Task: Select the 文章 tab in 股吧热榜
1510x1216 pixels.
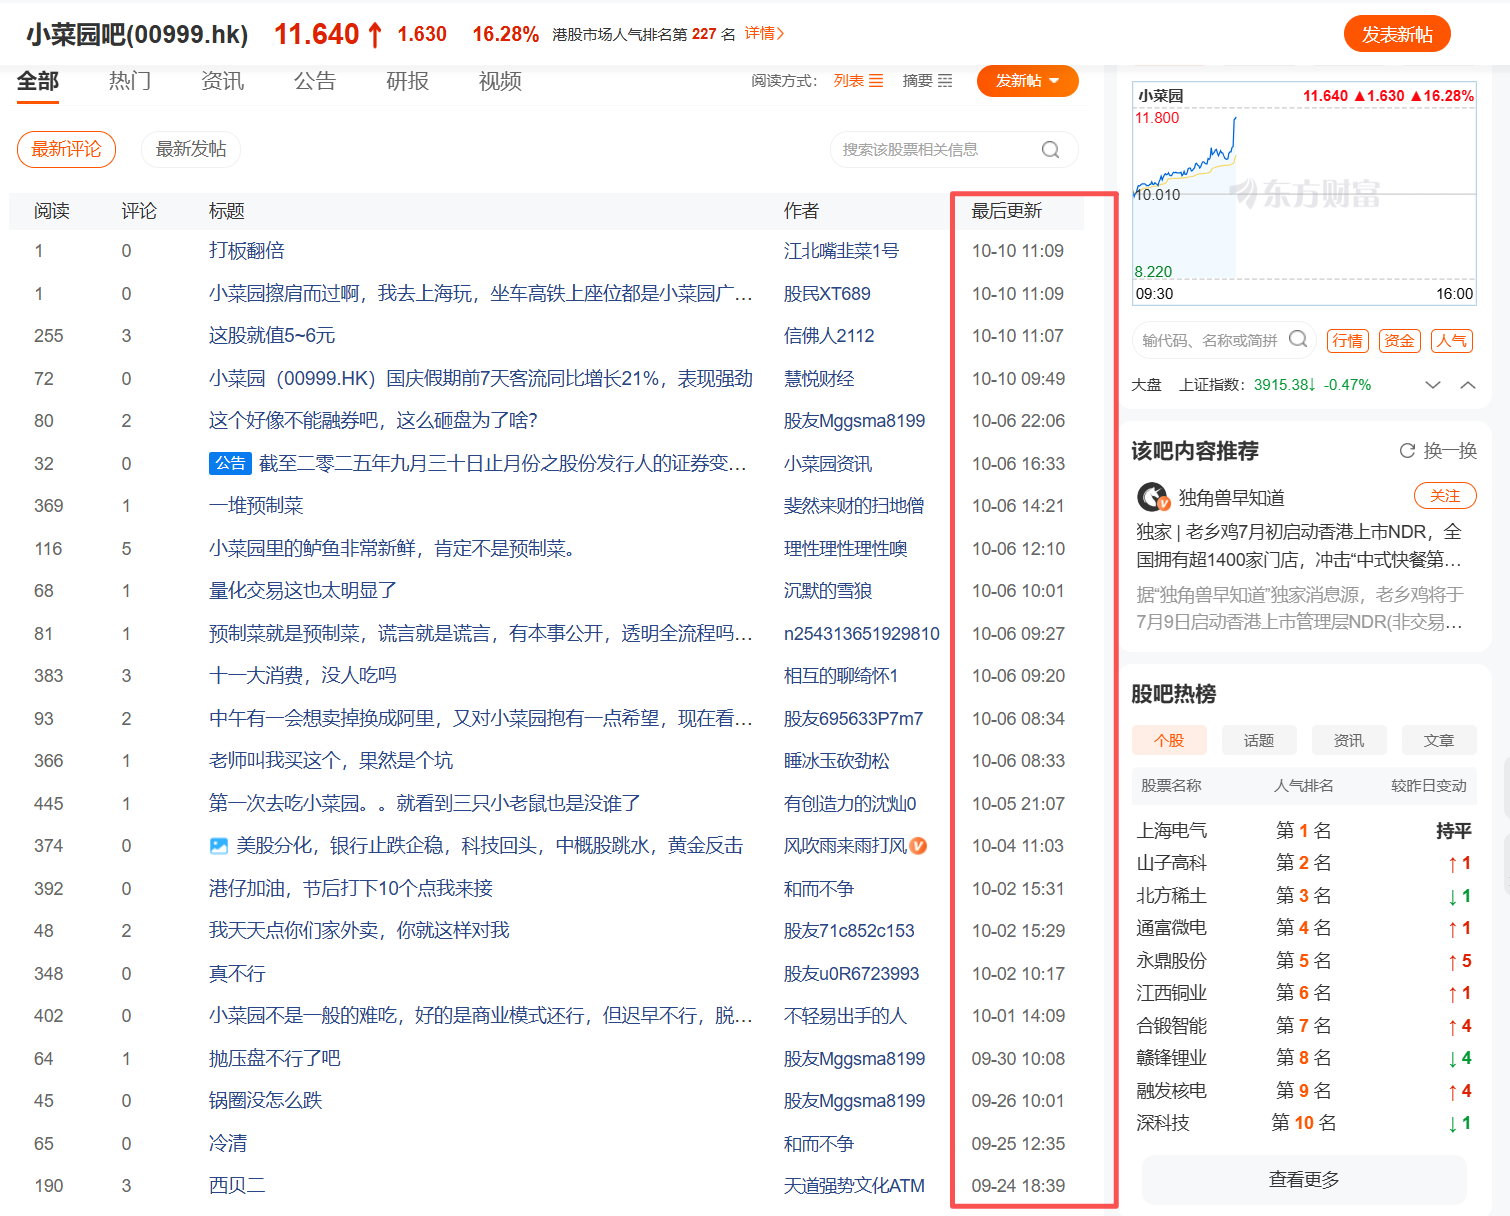Action: (x=1439, y=741)
